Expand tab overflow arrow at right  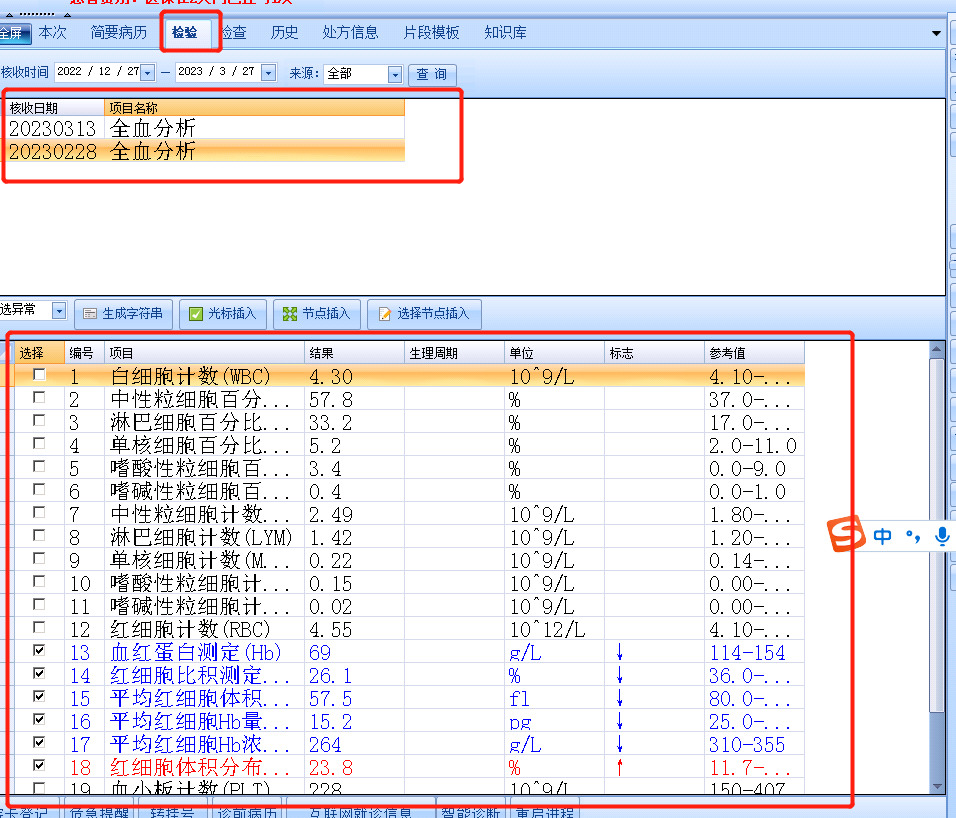[x=936, y=33]
